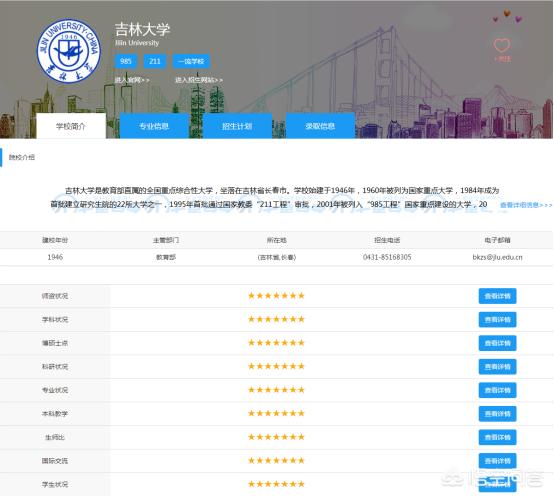The image size is (554, 497).
Task: Select the 985 tag badge
Action: [126, 61]
